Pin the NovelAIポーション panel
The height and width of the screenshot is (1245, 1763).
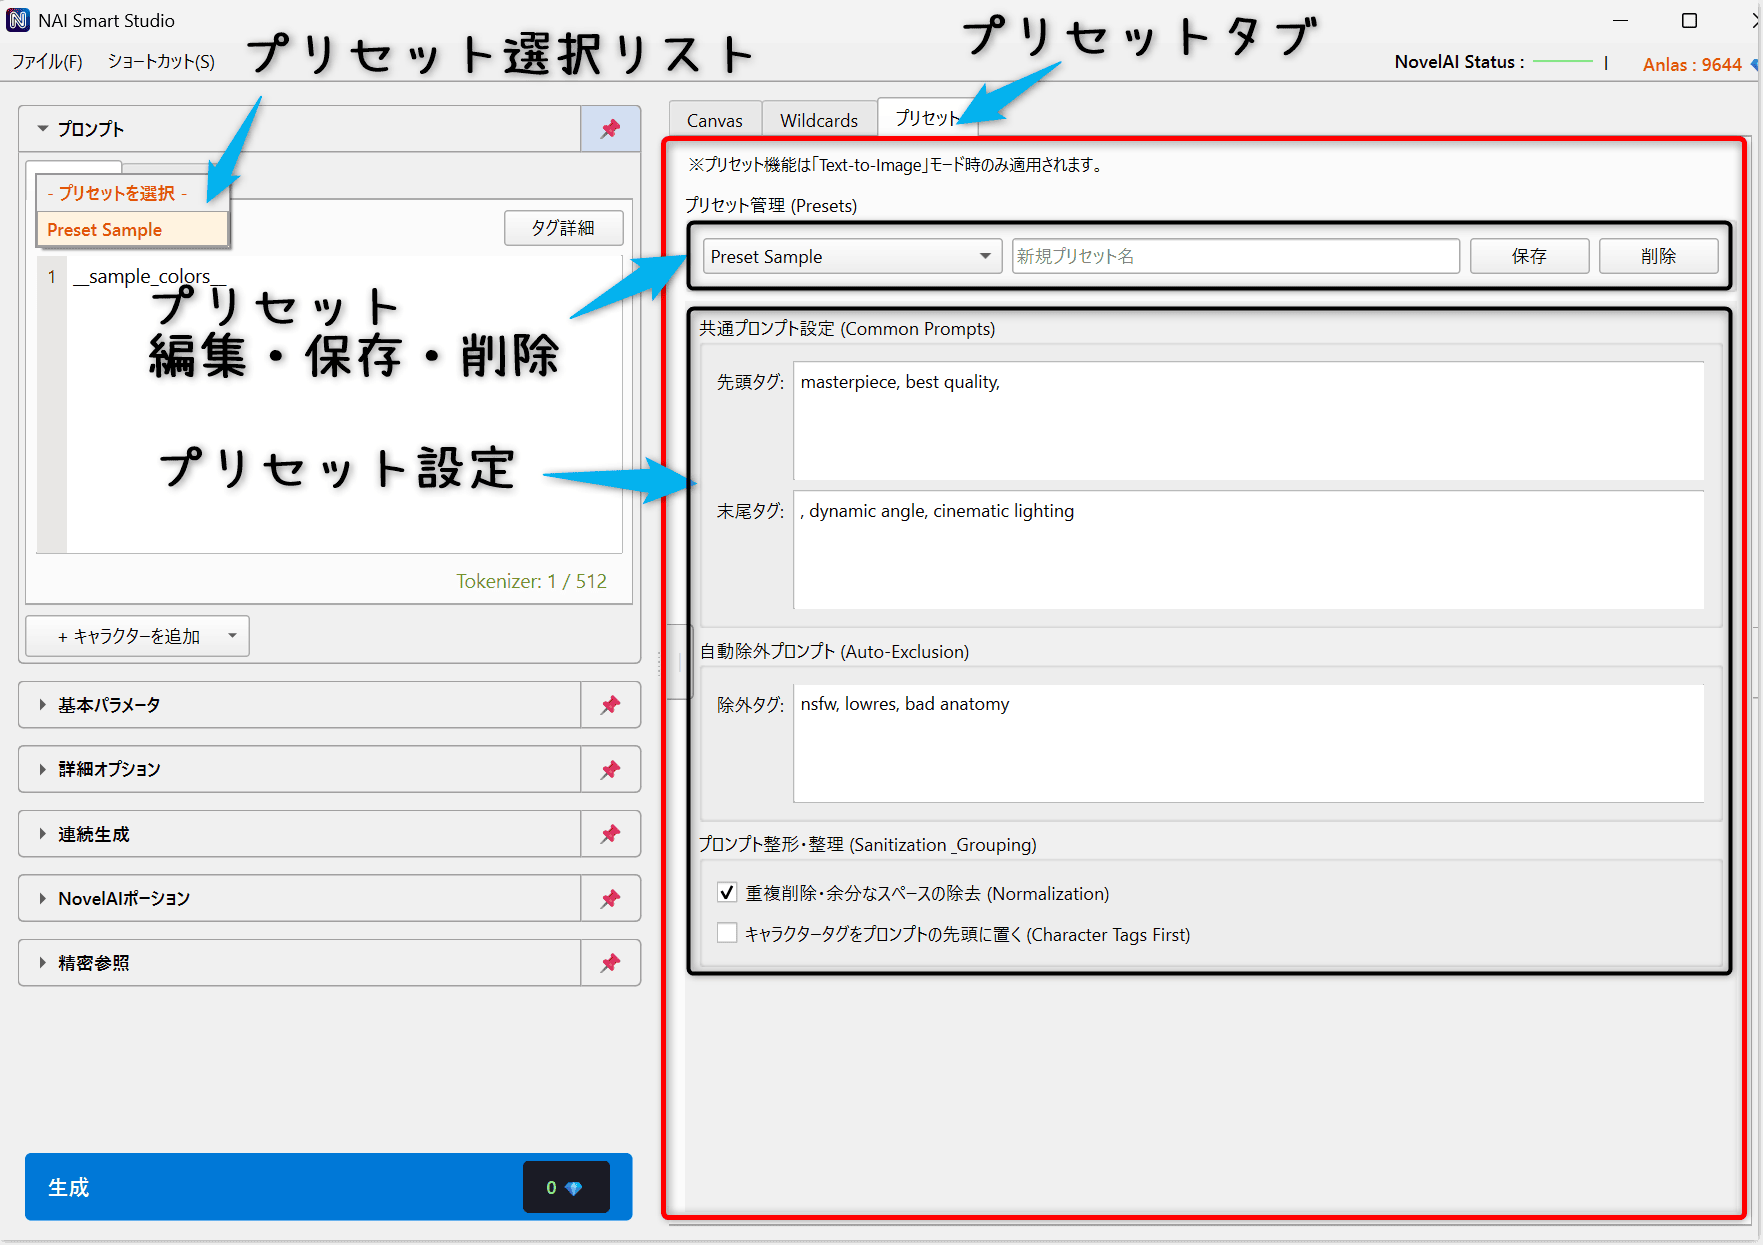pyautogui.click(x=610, y=898)
